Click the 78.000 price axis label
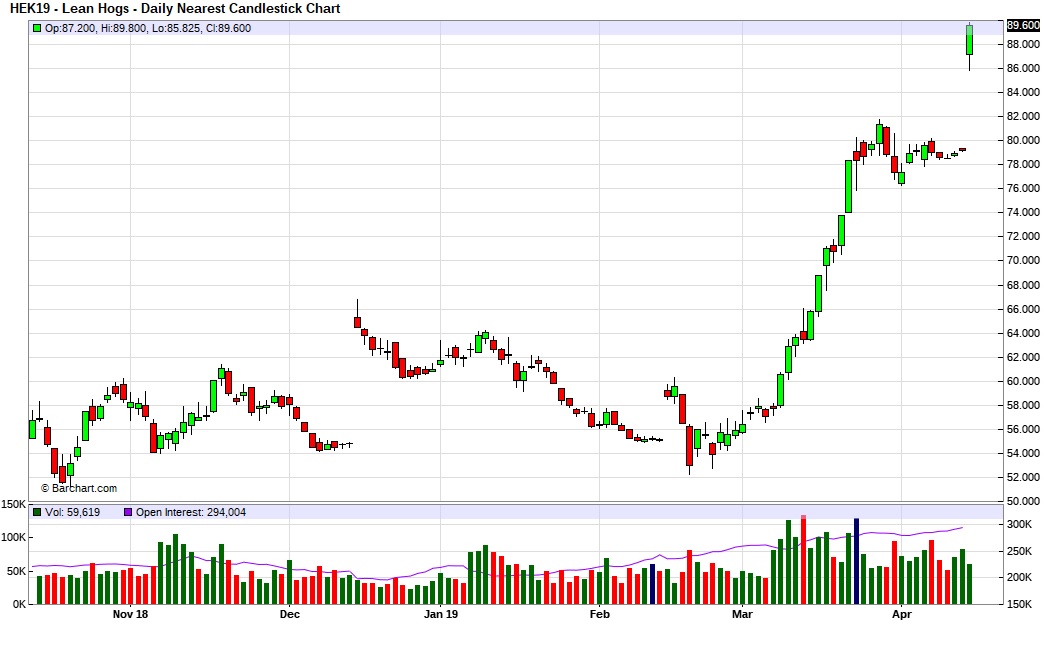Viewport: 1045px width, 645px height. click(x=1023, y=164)
